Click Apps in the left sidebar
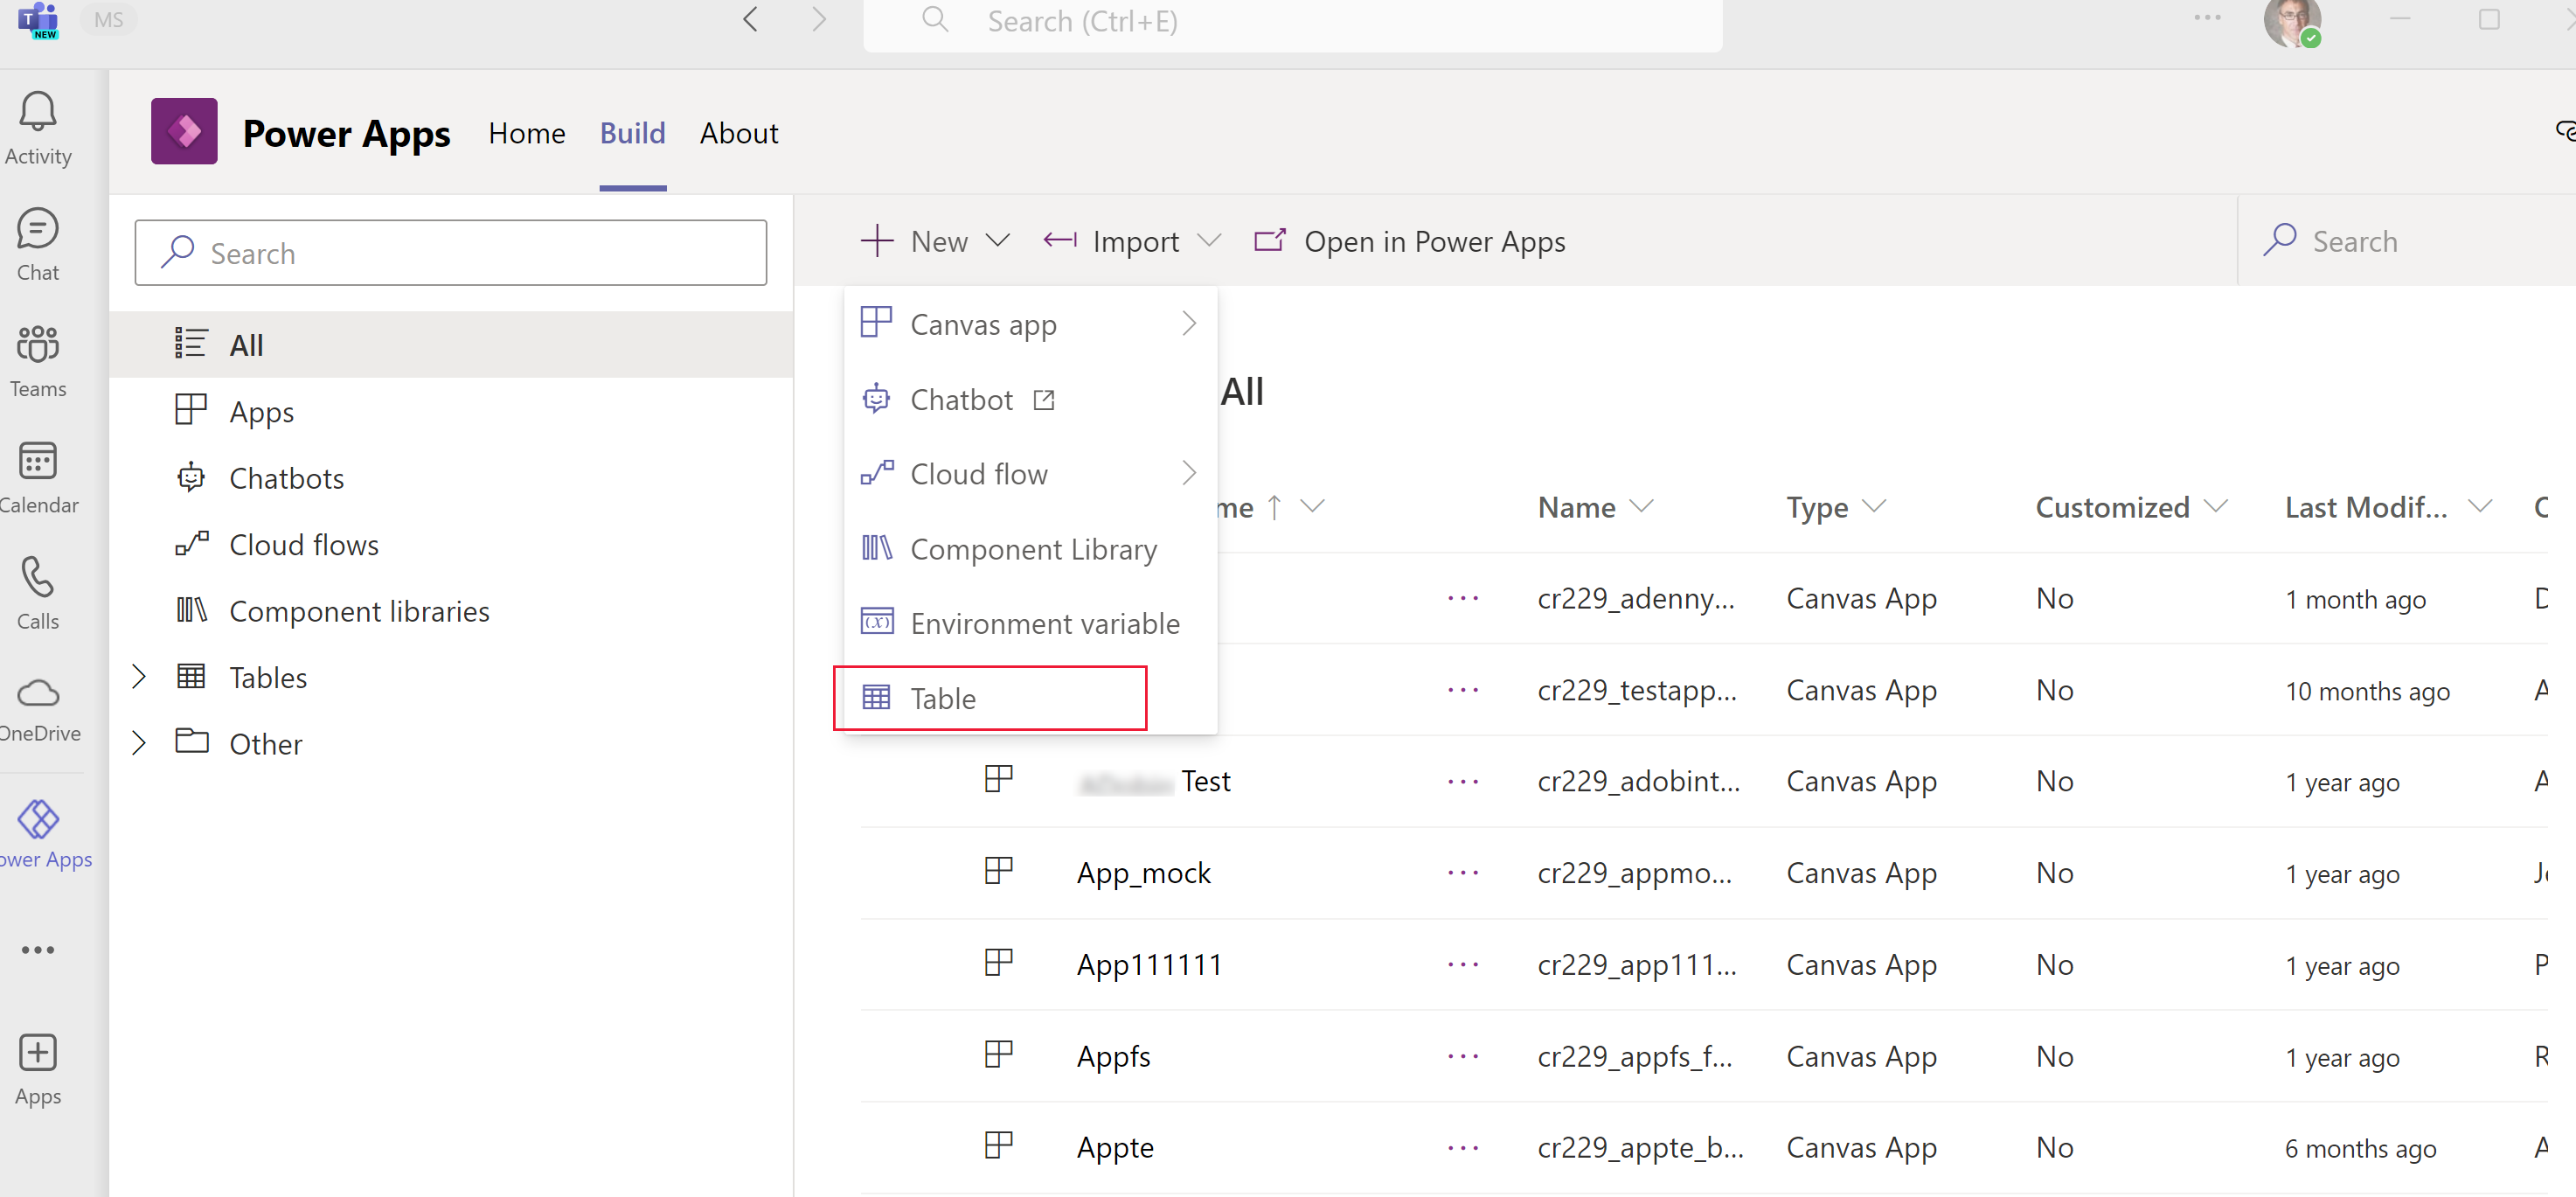2576x1197 pixels. pyautogui.click(x=261, y=411)
